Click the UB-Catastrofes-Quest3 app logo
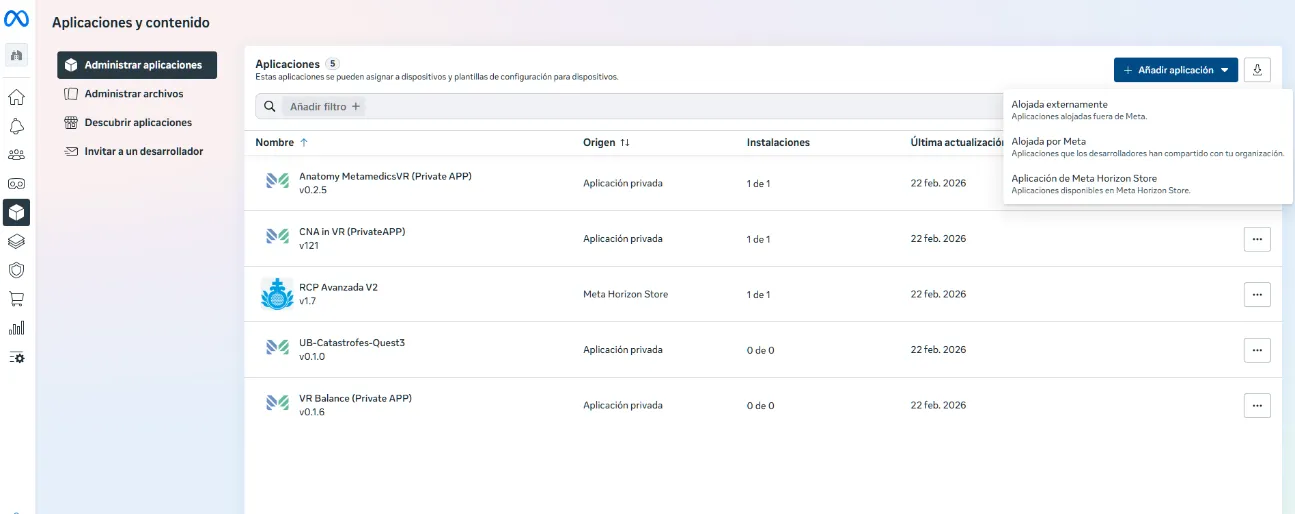Viewport: 1295px width, 514px height. click(277, 348)
